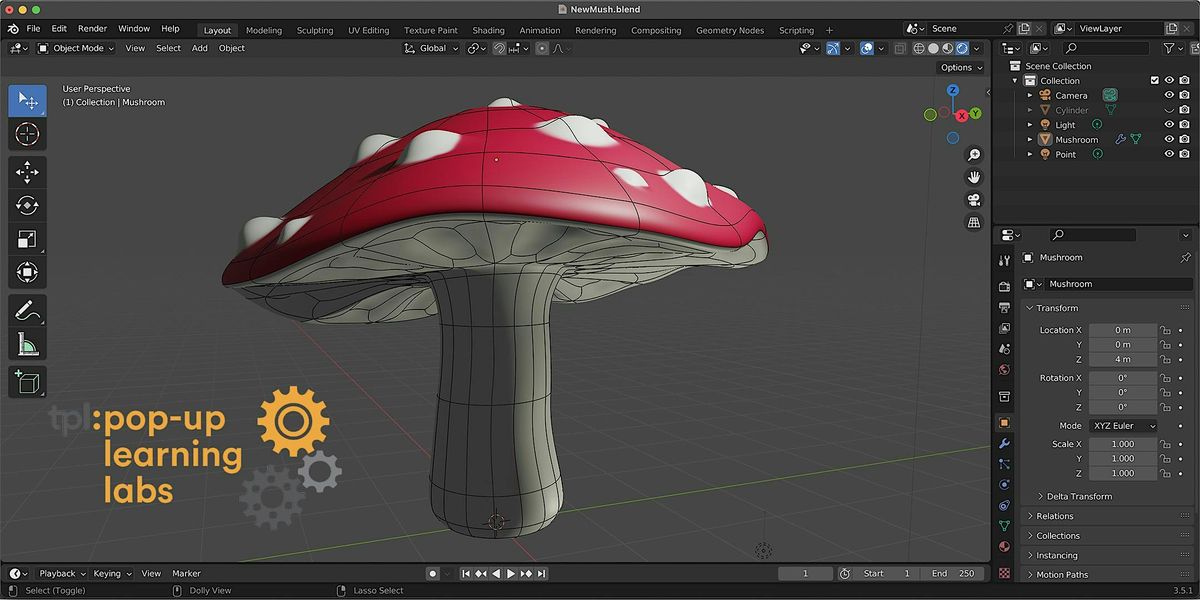Image resolution: width=1200 pixels, height=600 pixels.
Task: Expand the Delta Transform section
Action: [x=1077, y=496]
